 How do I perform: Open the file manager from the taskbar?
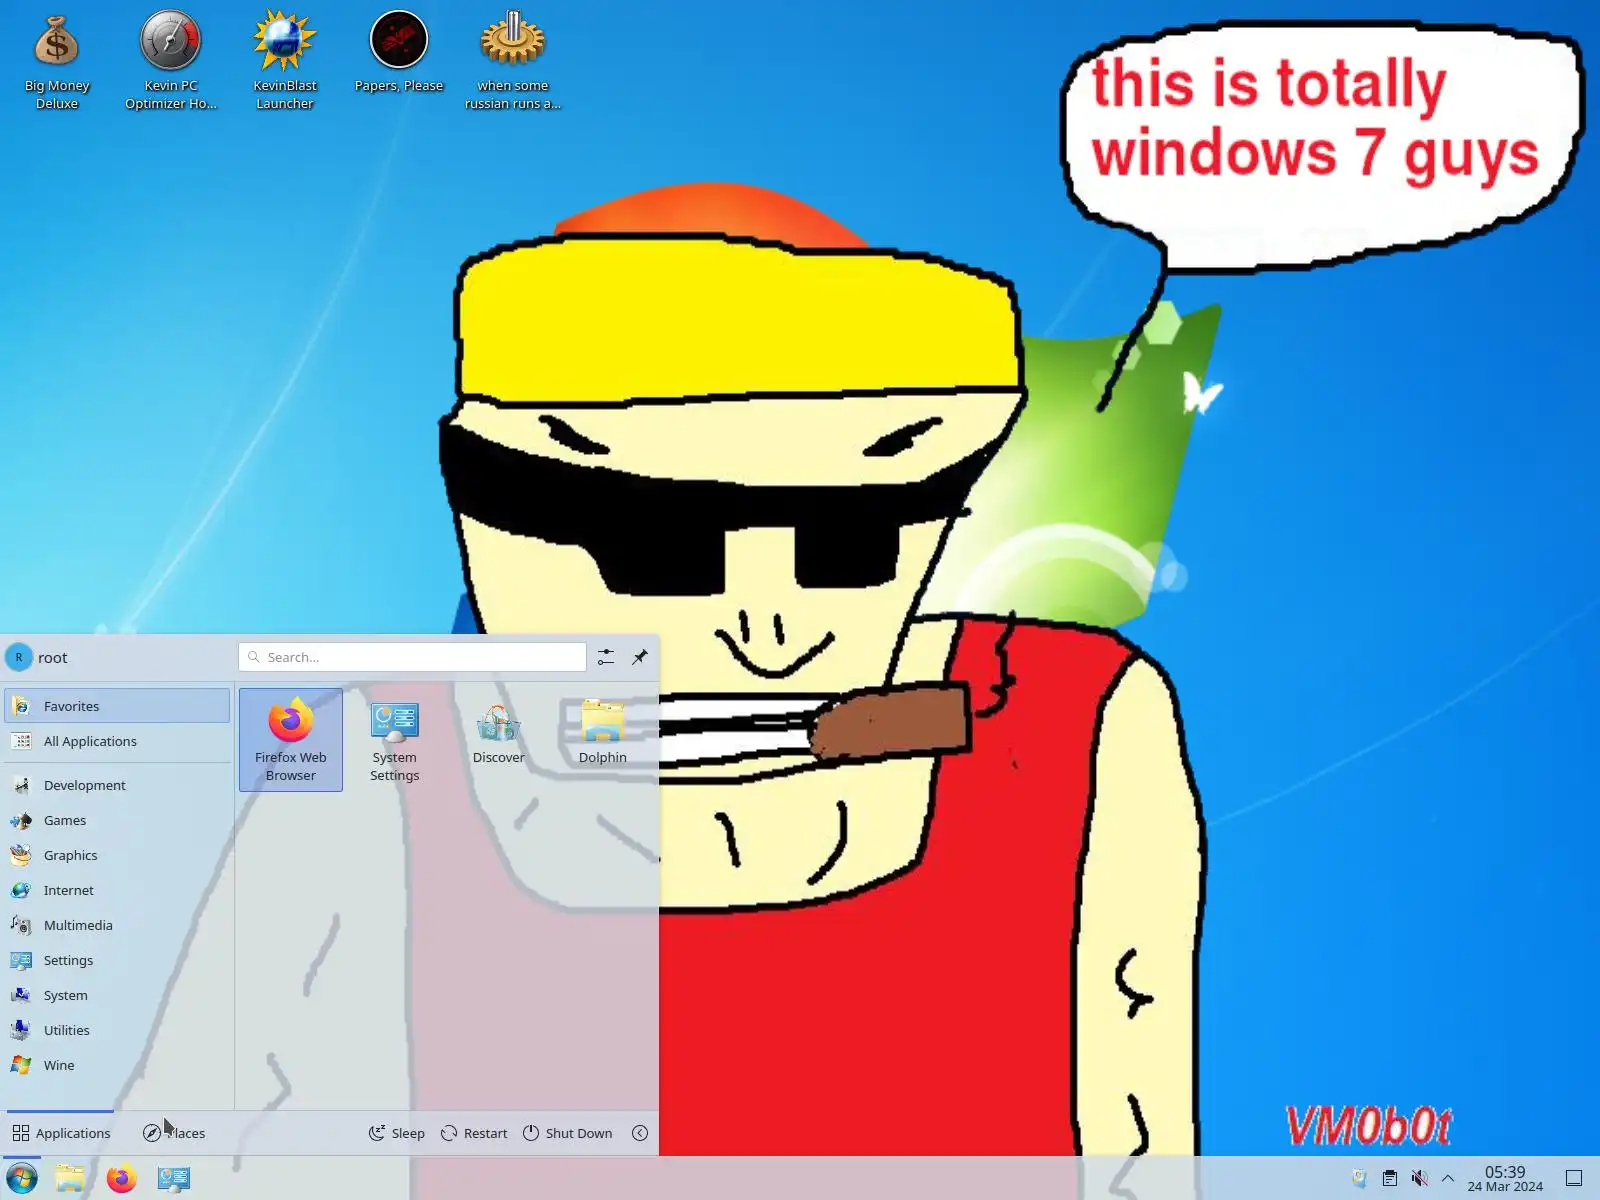70,1178
